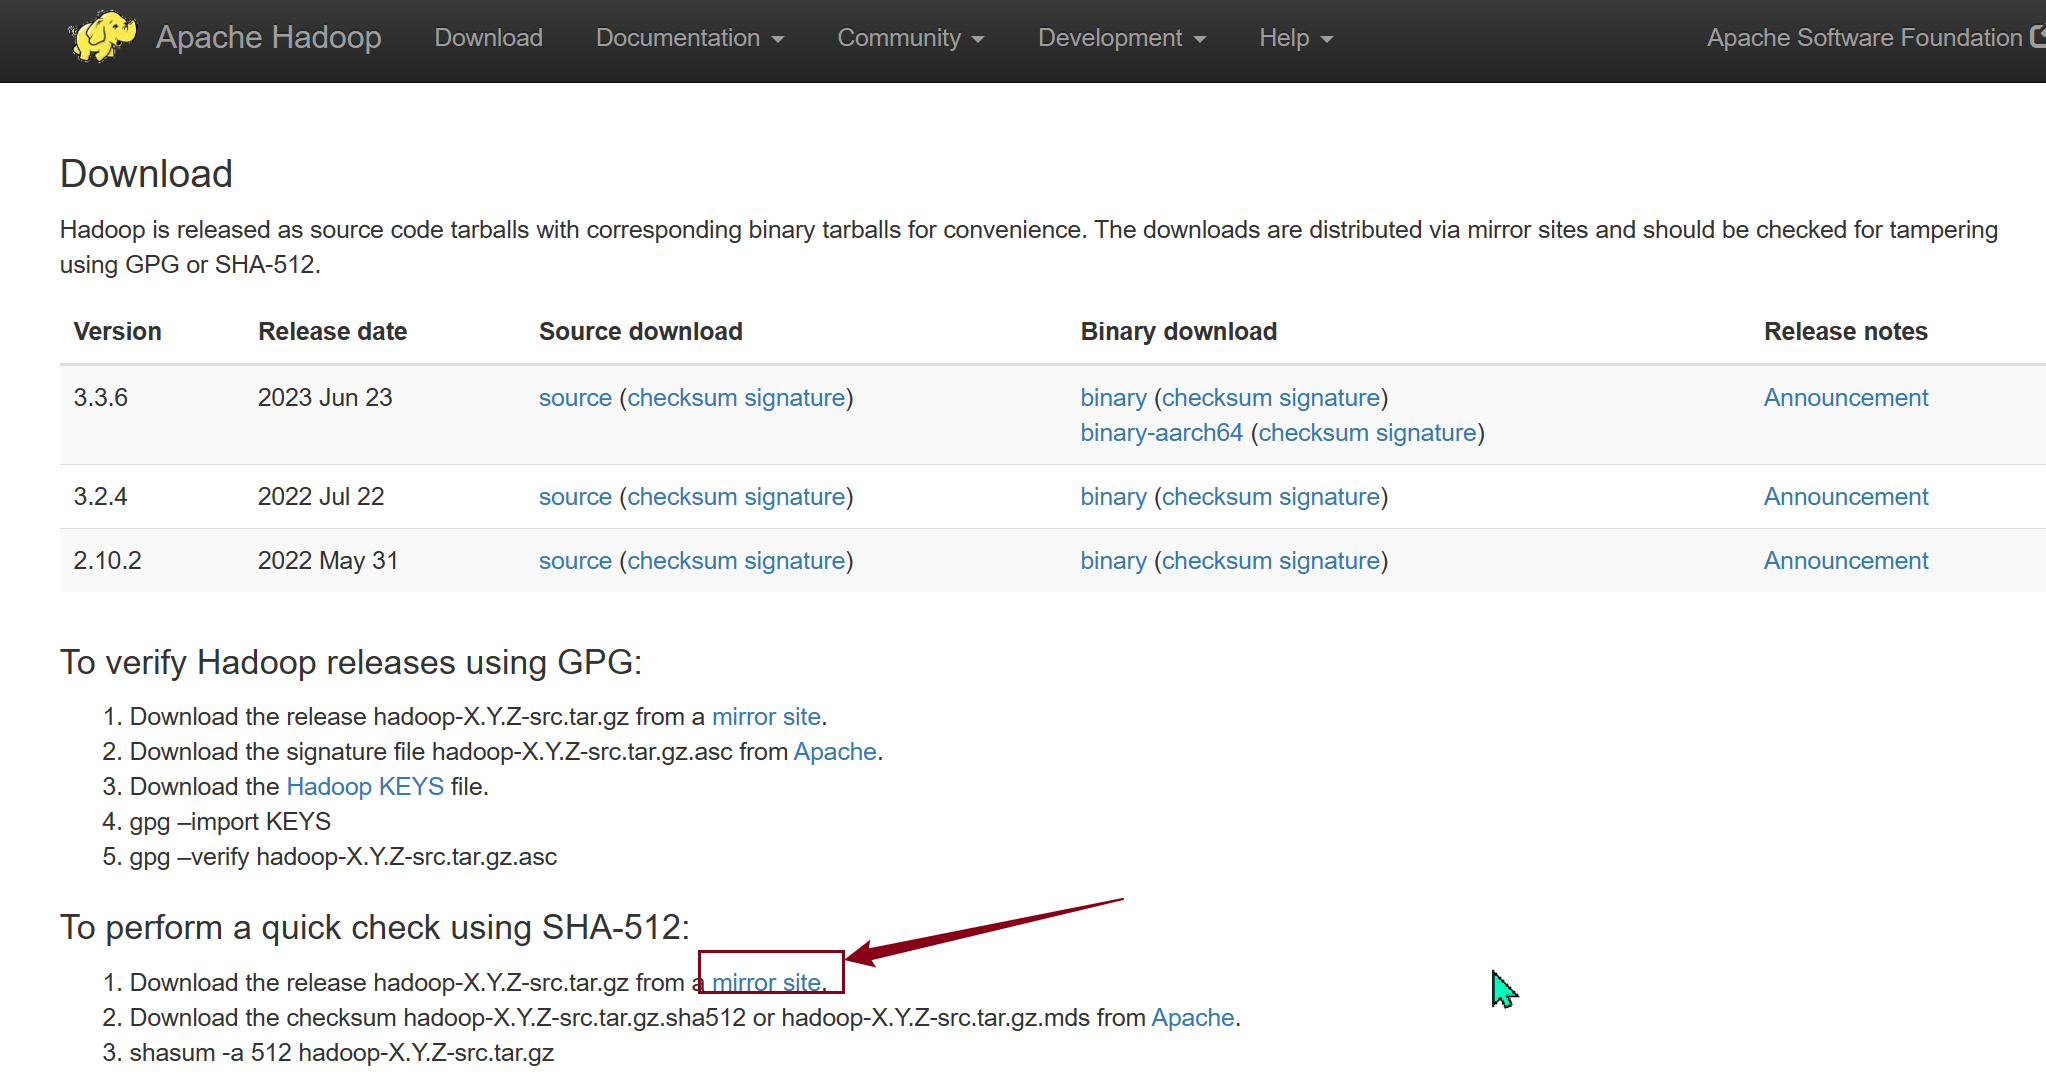Open source signature for version 3.2.4
This screenshot has width=2046, height=1076.
point(795,497)
